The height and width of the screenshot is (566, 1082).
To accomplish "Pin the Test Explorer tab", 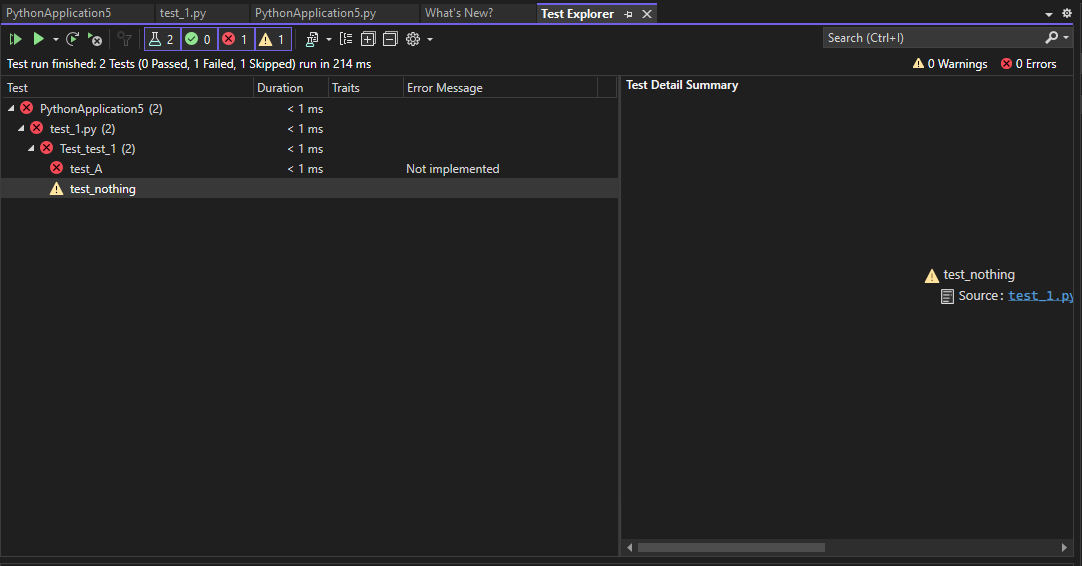I will tap(628, 14).
